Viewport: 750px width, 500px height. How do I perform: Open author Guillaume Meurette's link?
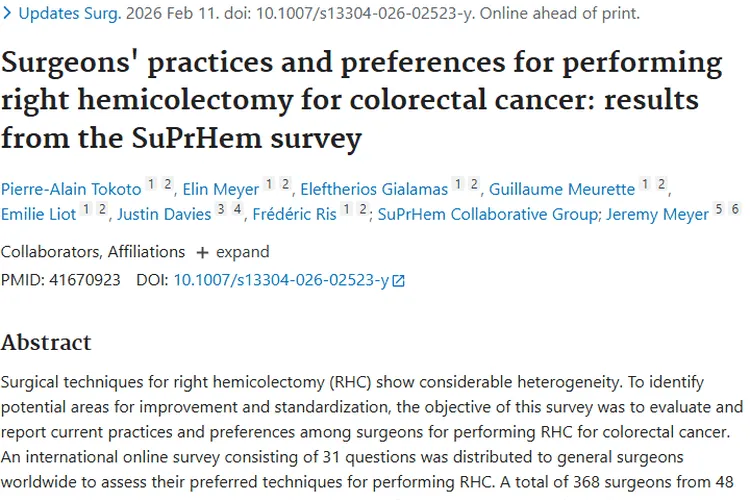point(562,188)
